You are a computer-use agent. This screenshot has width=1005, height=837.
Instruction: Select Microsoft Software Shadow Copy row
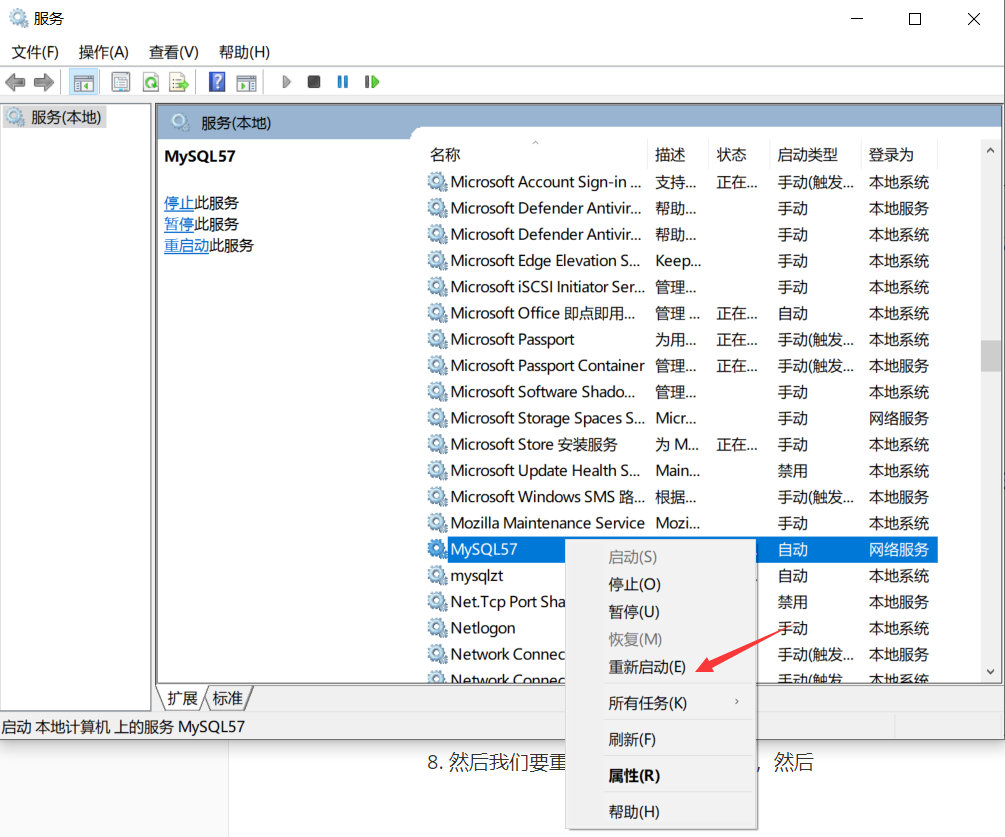[x=681, y=392]
